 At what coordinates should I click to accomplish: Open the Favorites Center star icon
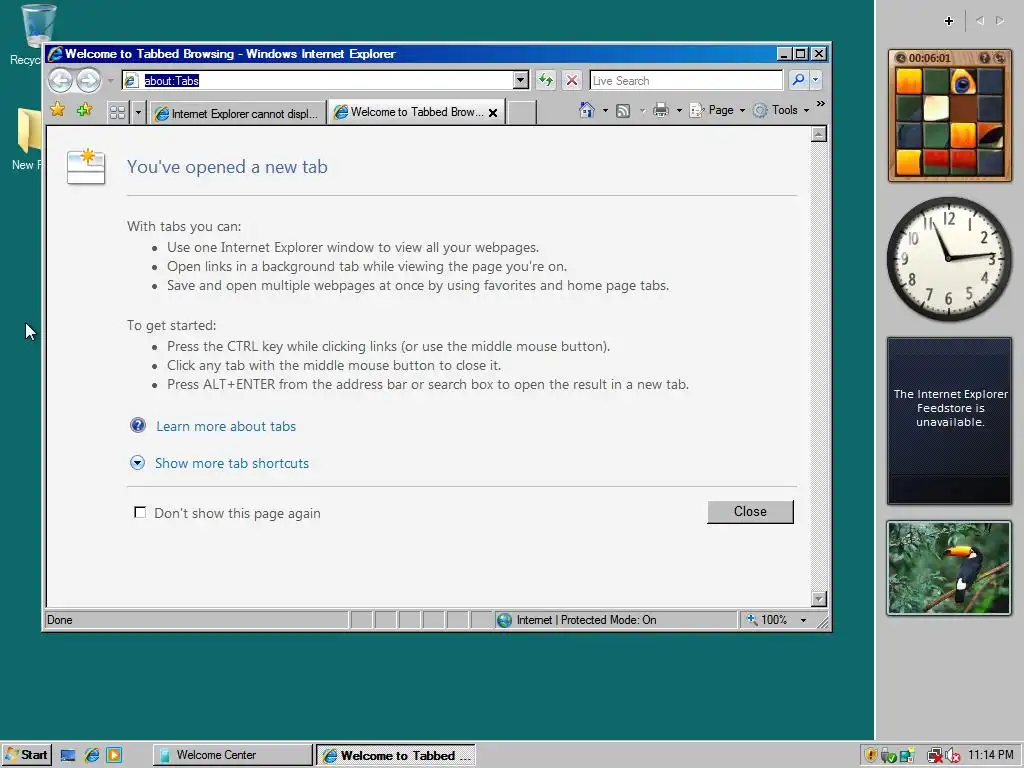[x=57, y=110]
